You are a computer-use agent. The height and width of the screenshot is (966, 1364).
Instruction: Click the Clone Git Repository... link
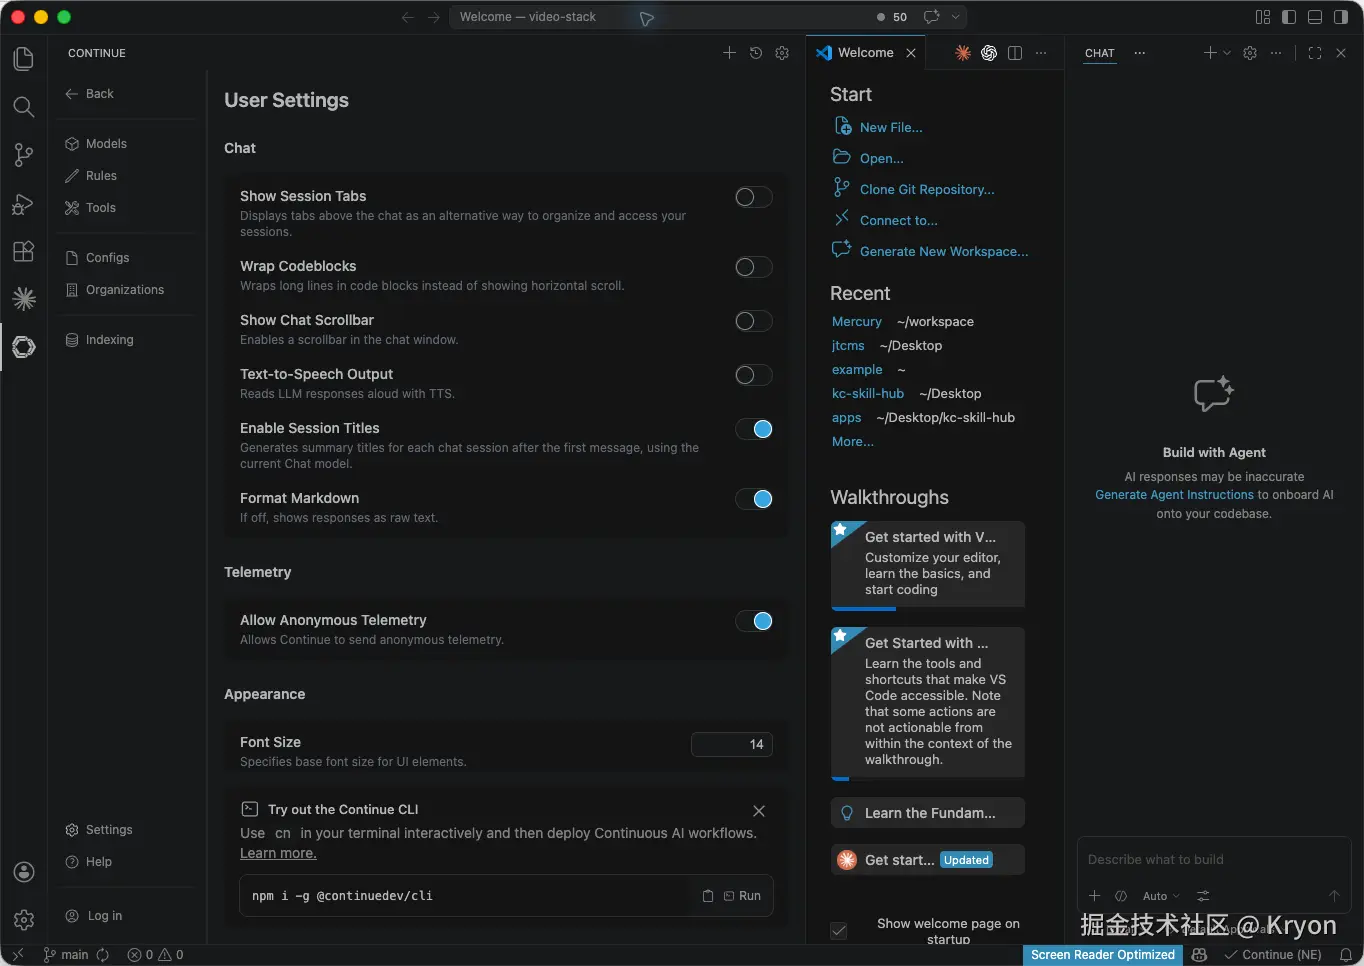(927, 189)
